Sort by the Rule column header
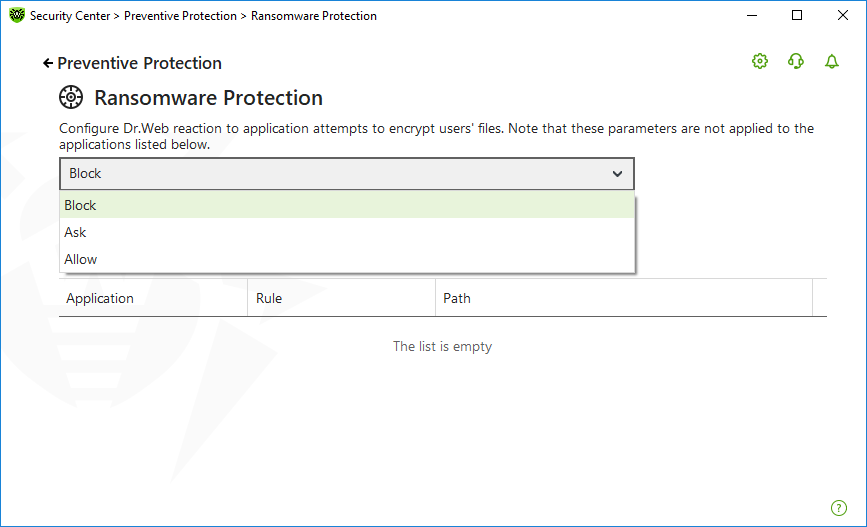 (341, 298)
